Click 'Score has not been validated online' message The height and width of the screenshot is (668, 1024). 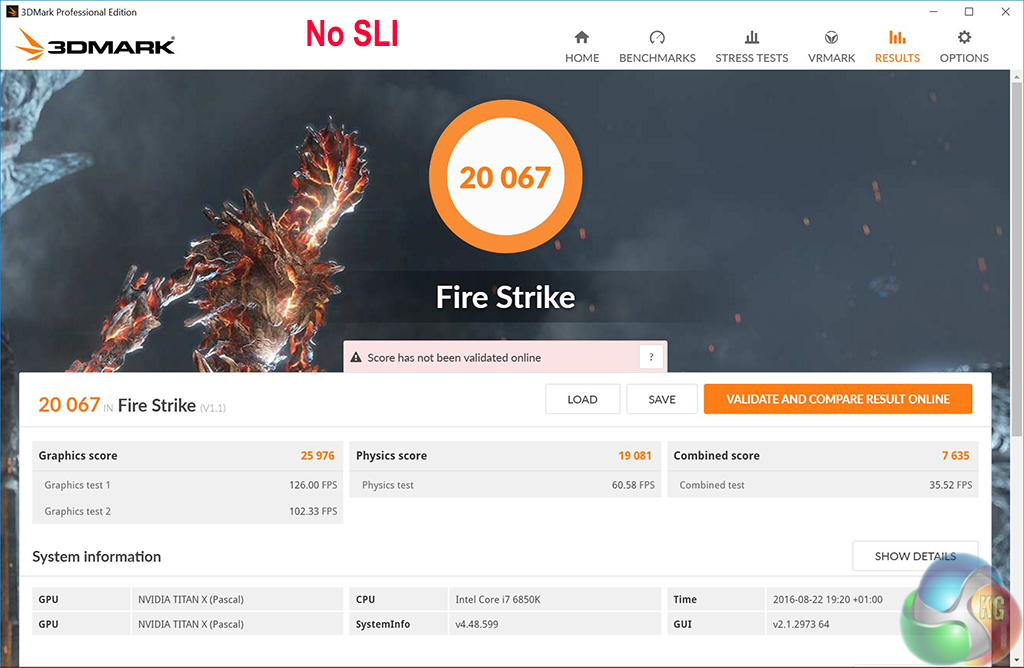(x=454, y=358)
